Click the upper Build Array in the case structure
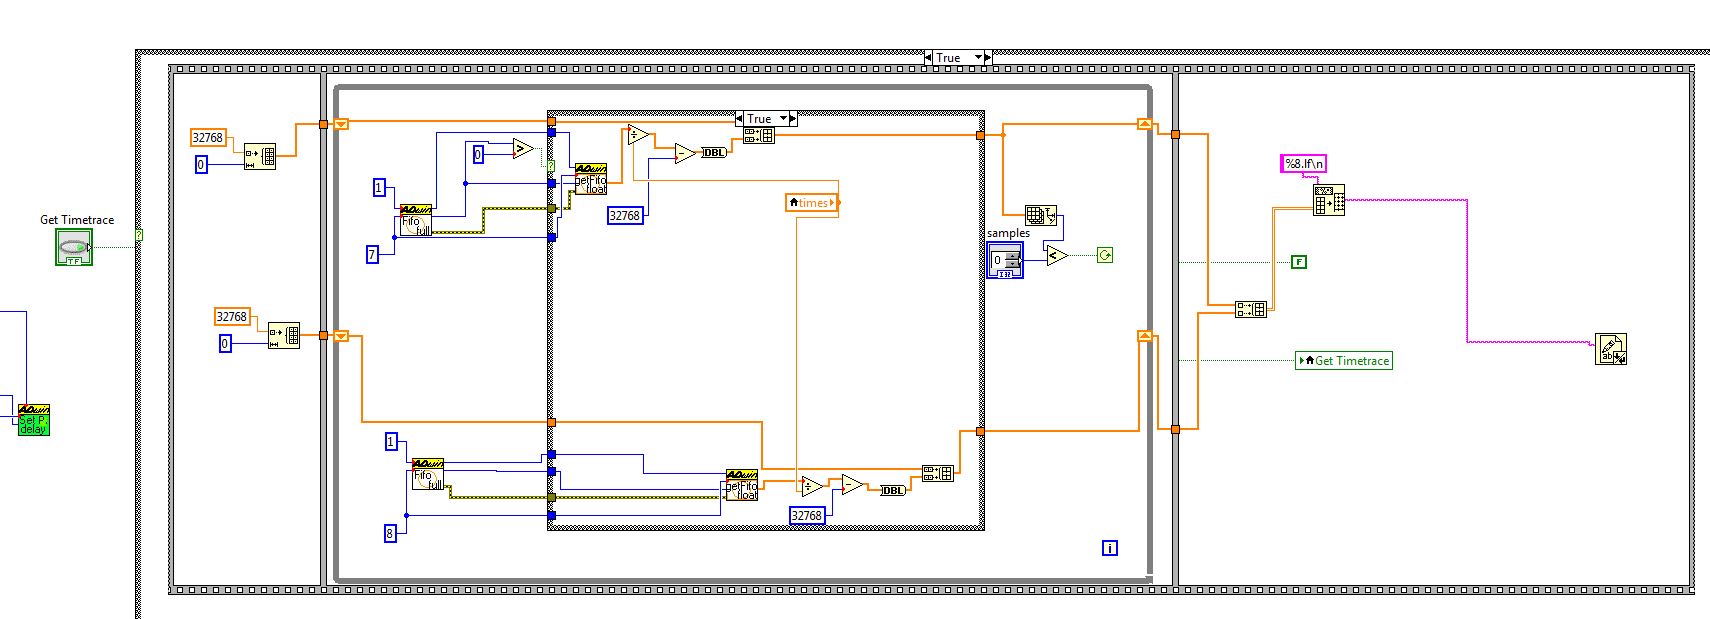Screen dimensions: 1710x619 tap(759, 135)
